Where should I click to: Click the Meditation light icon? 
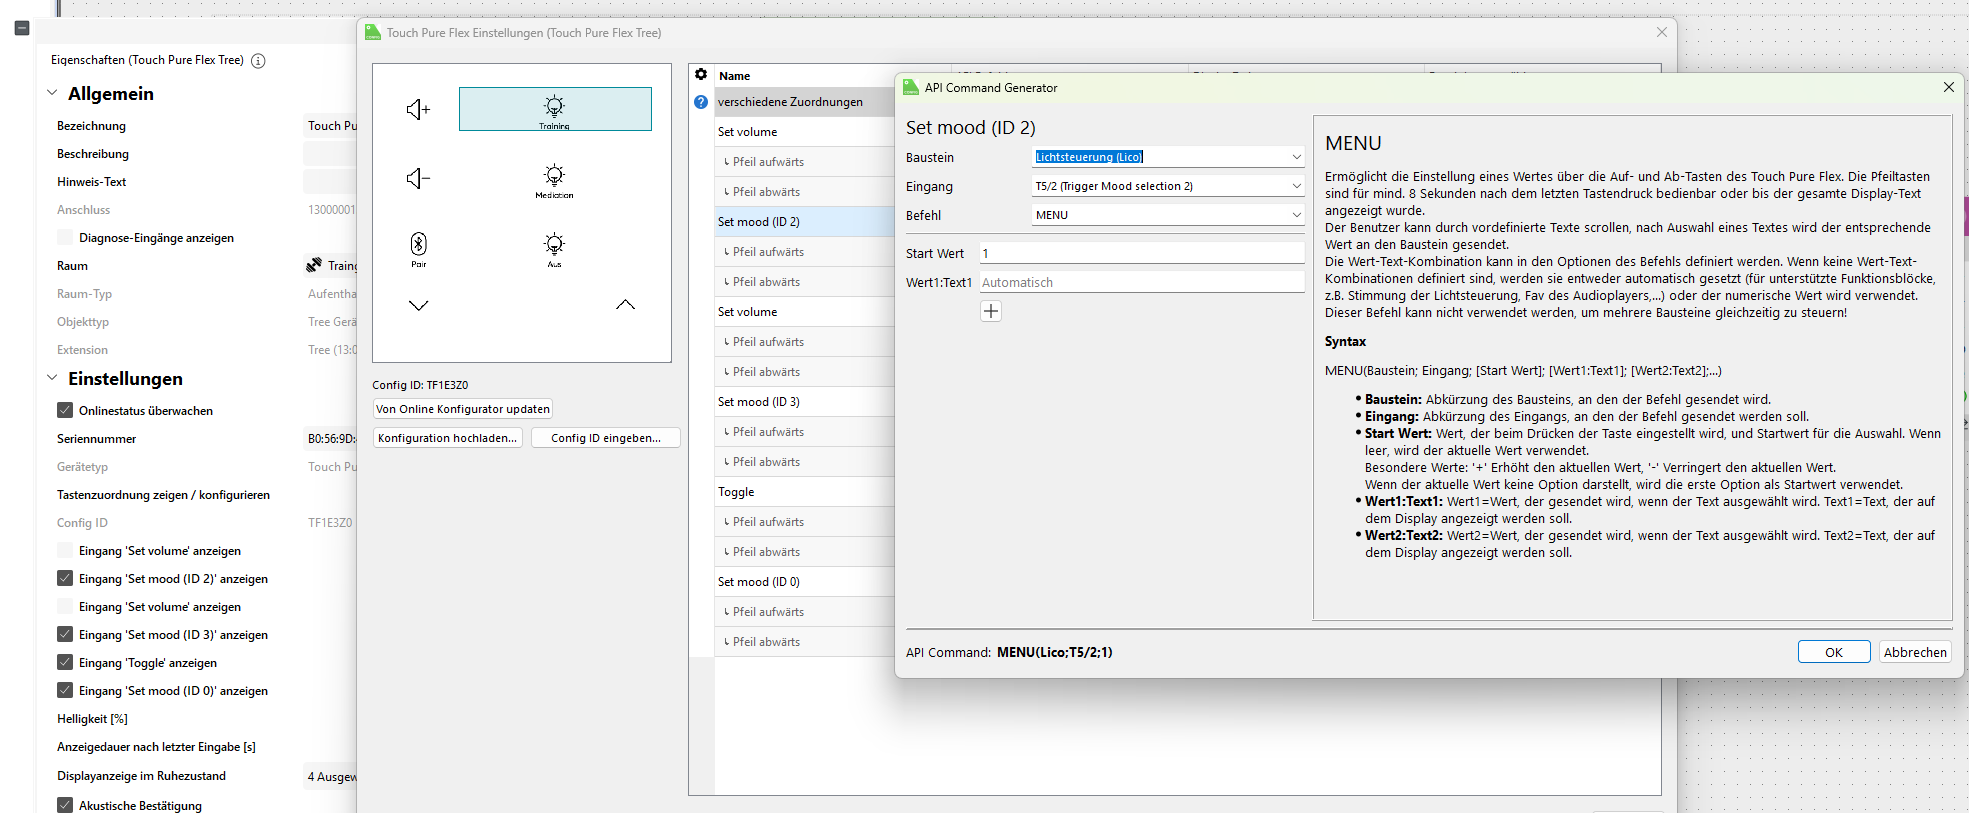(554, 177)
